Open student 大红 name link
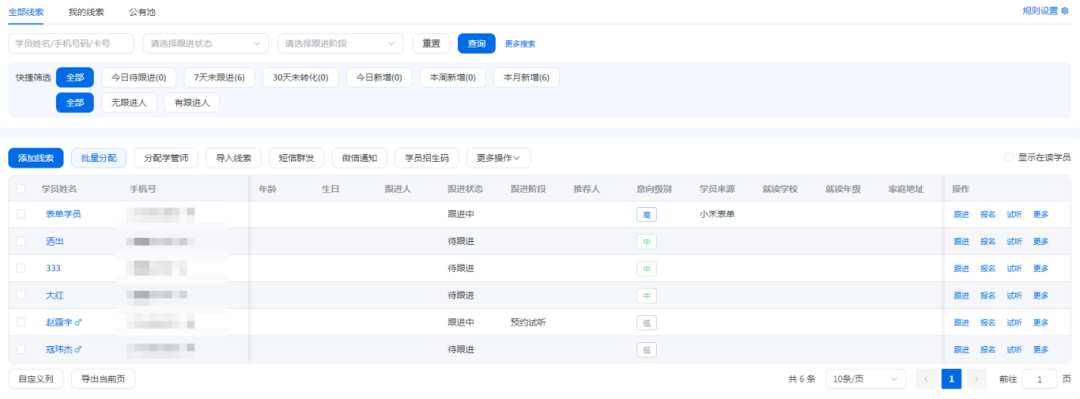Image resolution: width=1080 pixels, height=399 pixels. 55,296
